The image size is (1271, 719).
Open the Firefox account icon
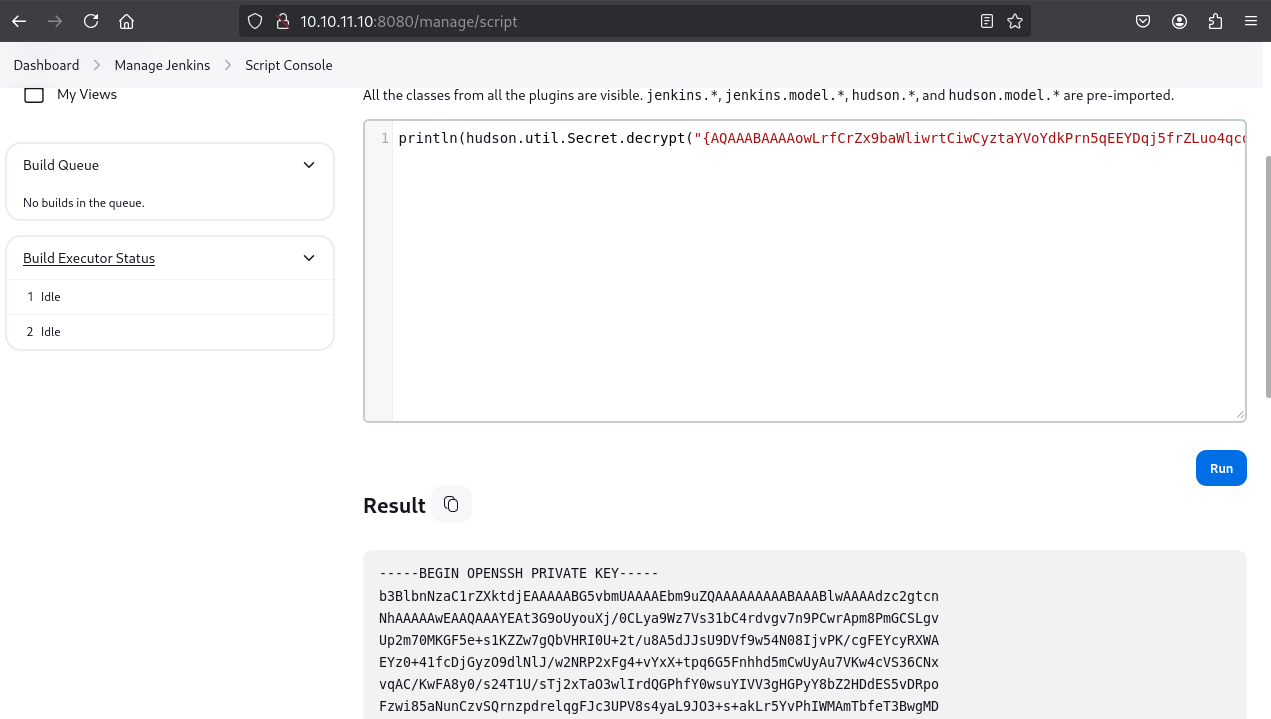coord(1180,21)
